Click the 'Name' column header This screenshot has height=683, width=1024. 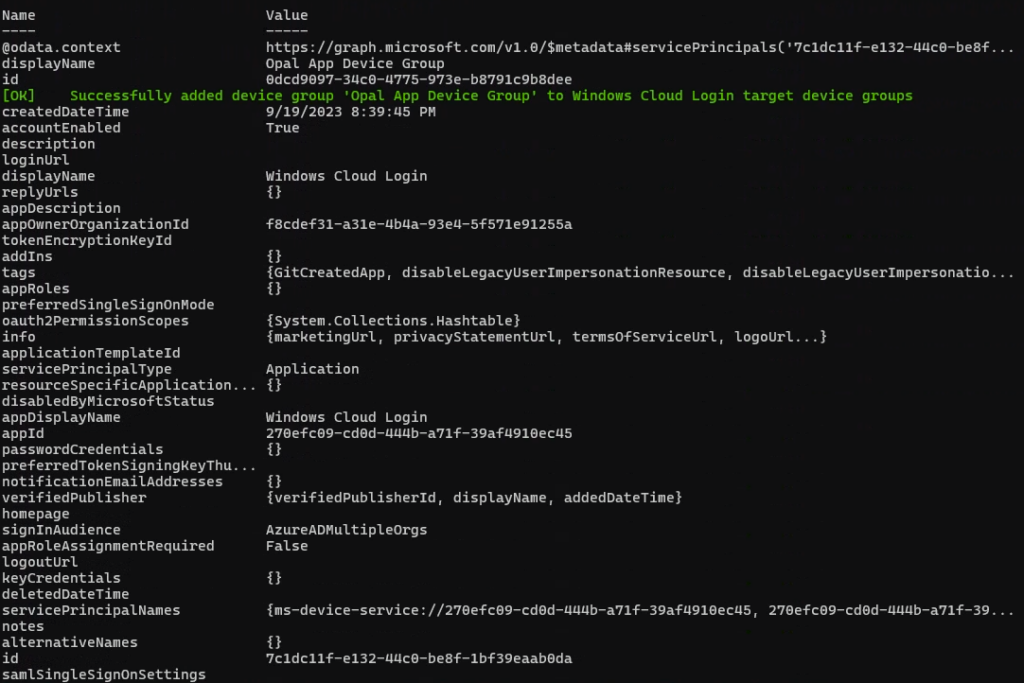[19, 15]
